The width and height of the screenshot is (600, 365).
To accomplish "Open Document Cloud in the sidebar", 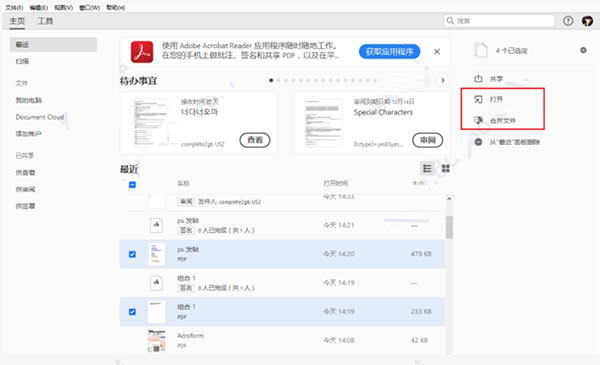I will 40,117.
